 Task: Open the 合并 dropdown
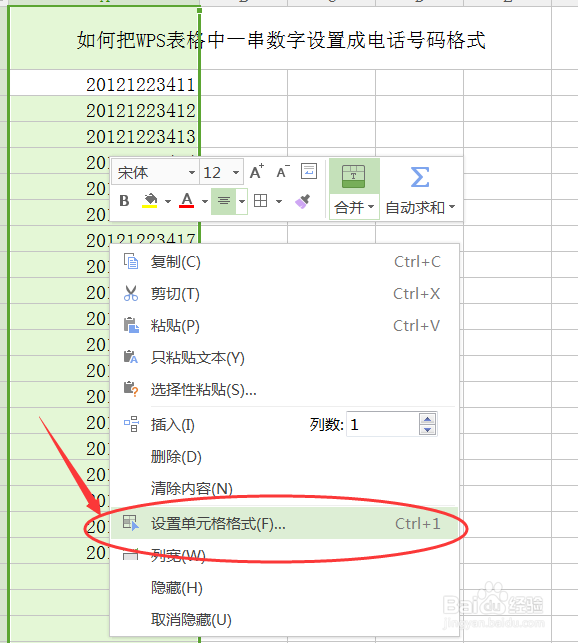point(354,207)
